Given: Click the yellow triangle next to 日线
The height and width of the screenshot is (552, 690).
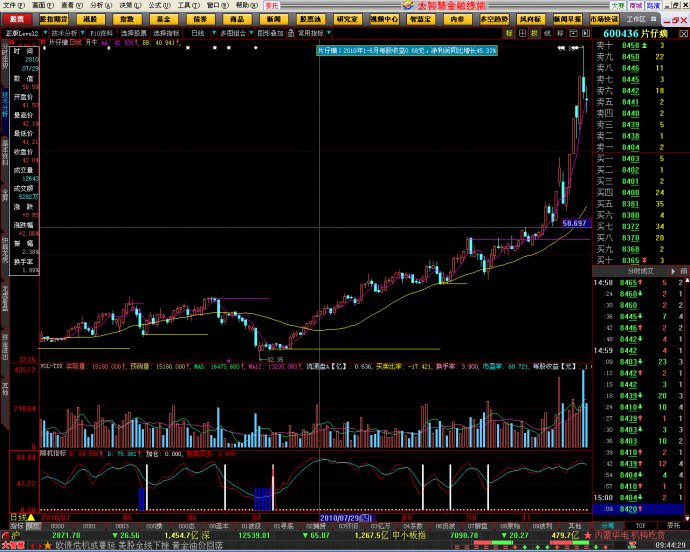Looking at the screenshot, I should tap(32, 517).
